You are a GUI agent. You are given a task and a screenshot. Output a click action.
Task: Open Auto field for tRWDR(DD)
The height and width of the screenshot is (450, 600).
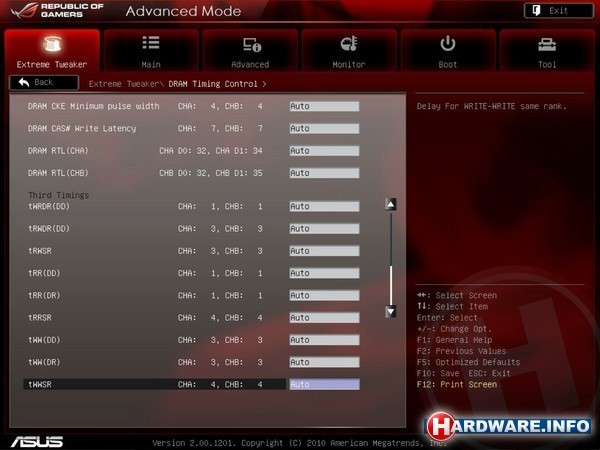click(324, 229)
